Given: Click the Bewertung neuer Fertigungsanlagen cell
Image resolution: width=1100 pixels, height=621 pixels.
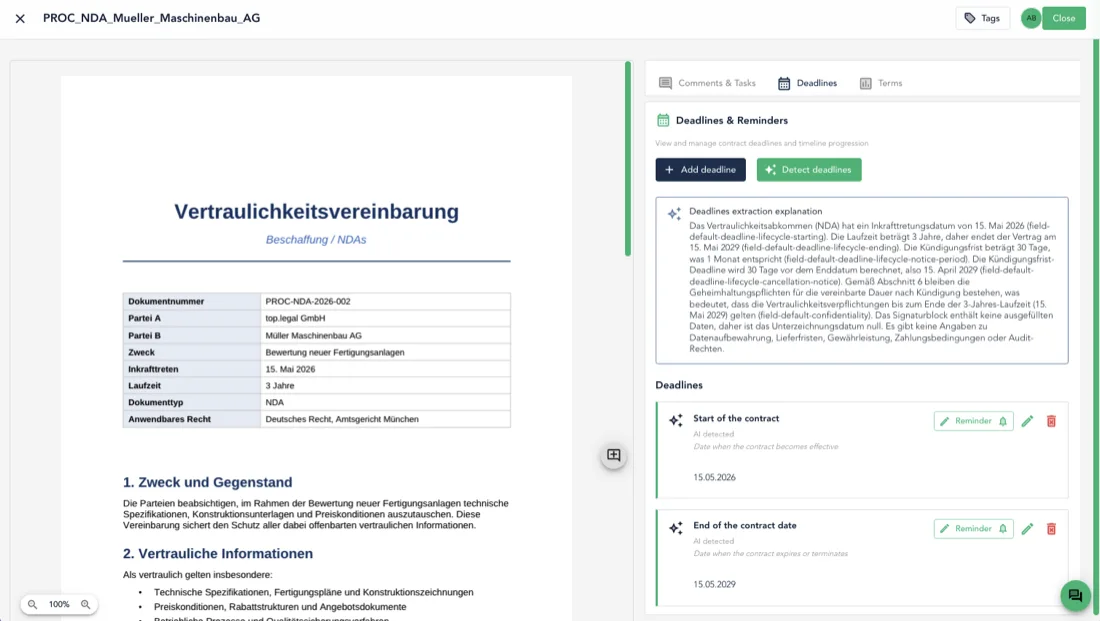Looking at the screenshot, I should (x=385, y=352).
